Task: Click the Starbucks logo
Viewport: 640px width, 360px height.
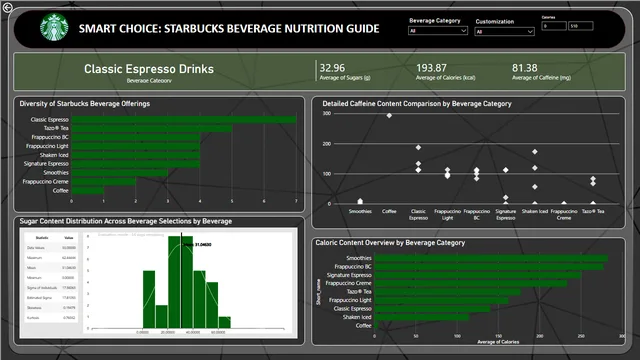Action: 54,27
